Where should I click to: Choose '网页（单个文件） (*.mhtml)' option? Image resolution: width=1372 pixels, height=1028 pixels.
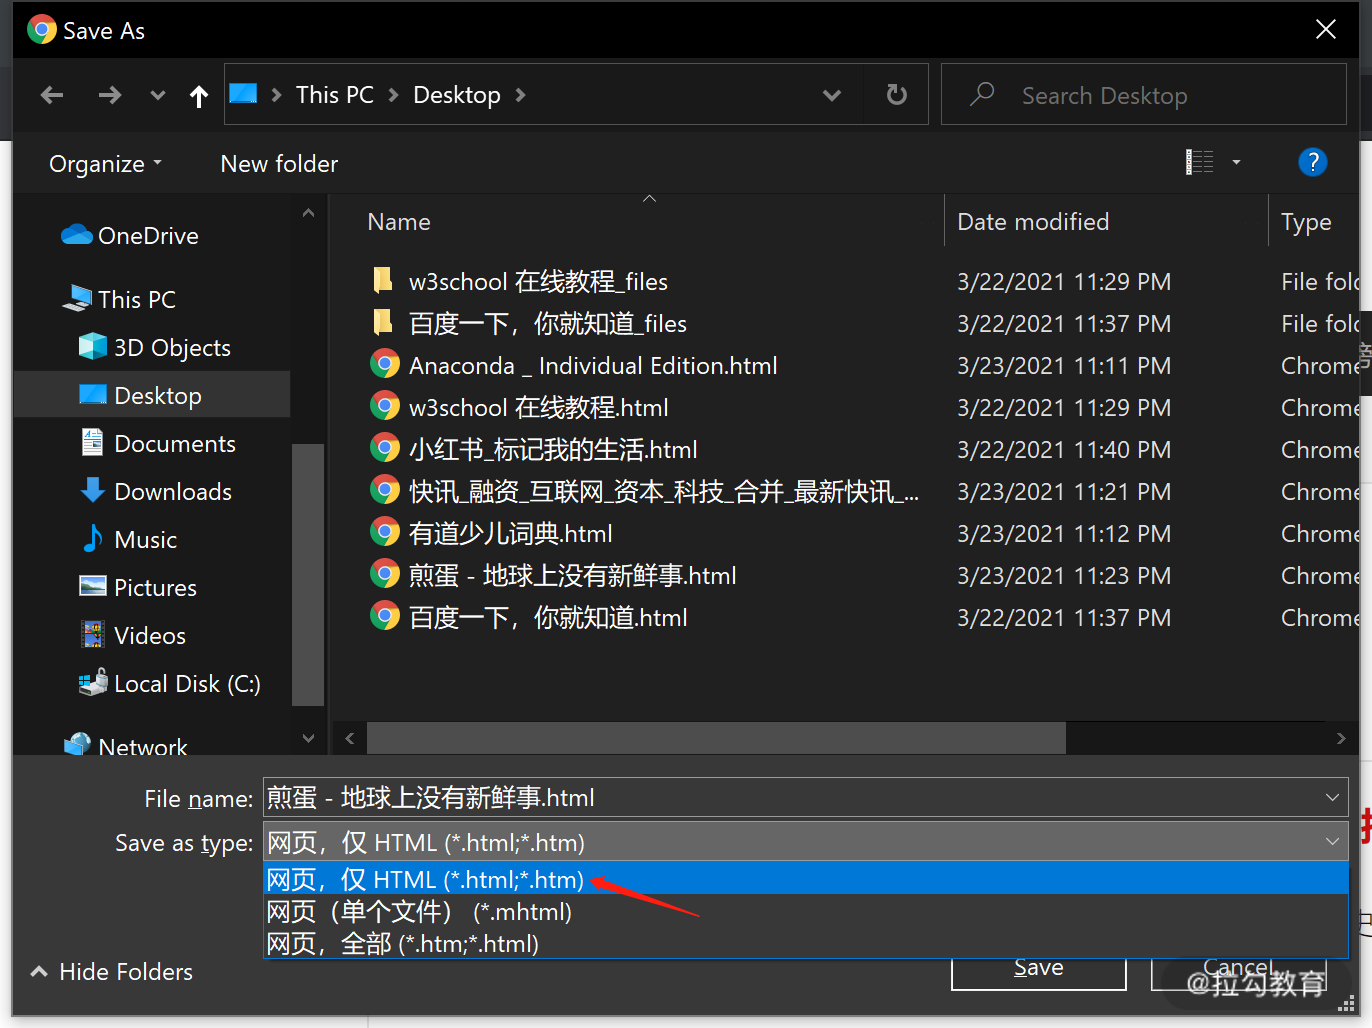point(805,911)
